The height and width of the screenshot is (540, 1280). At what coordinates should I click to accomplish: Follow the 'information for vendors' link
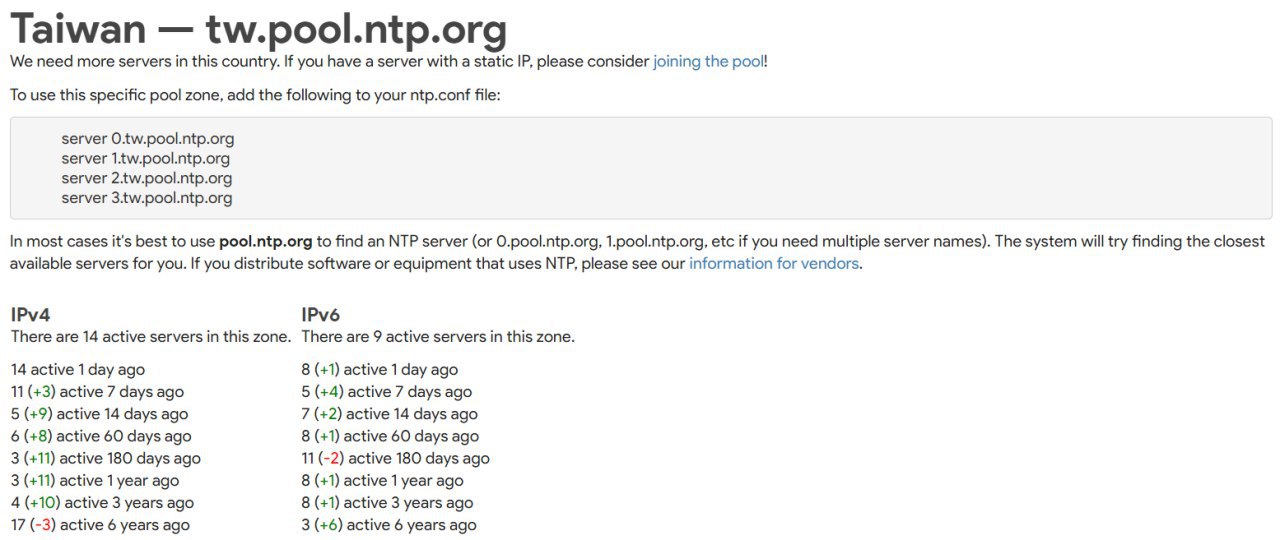pyautogui.click(x=774, y=264)
